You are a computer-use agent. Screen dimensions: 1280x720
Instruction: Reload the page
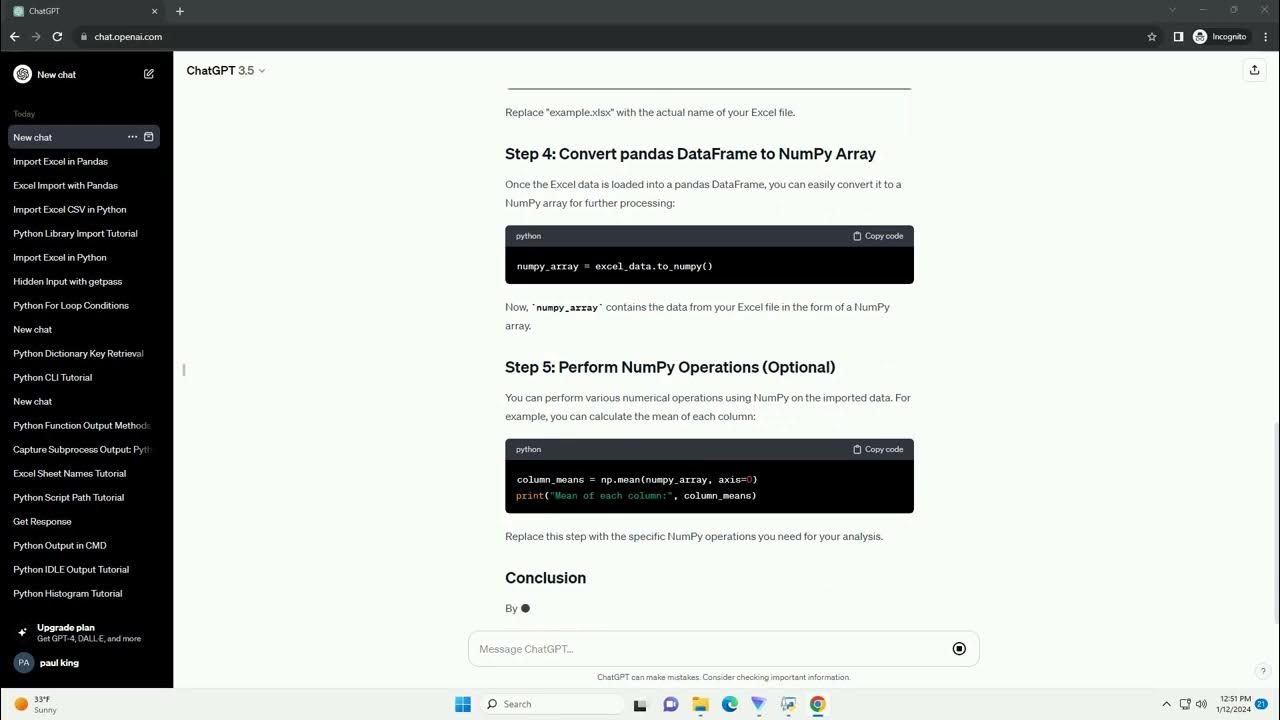pos(57,37)
